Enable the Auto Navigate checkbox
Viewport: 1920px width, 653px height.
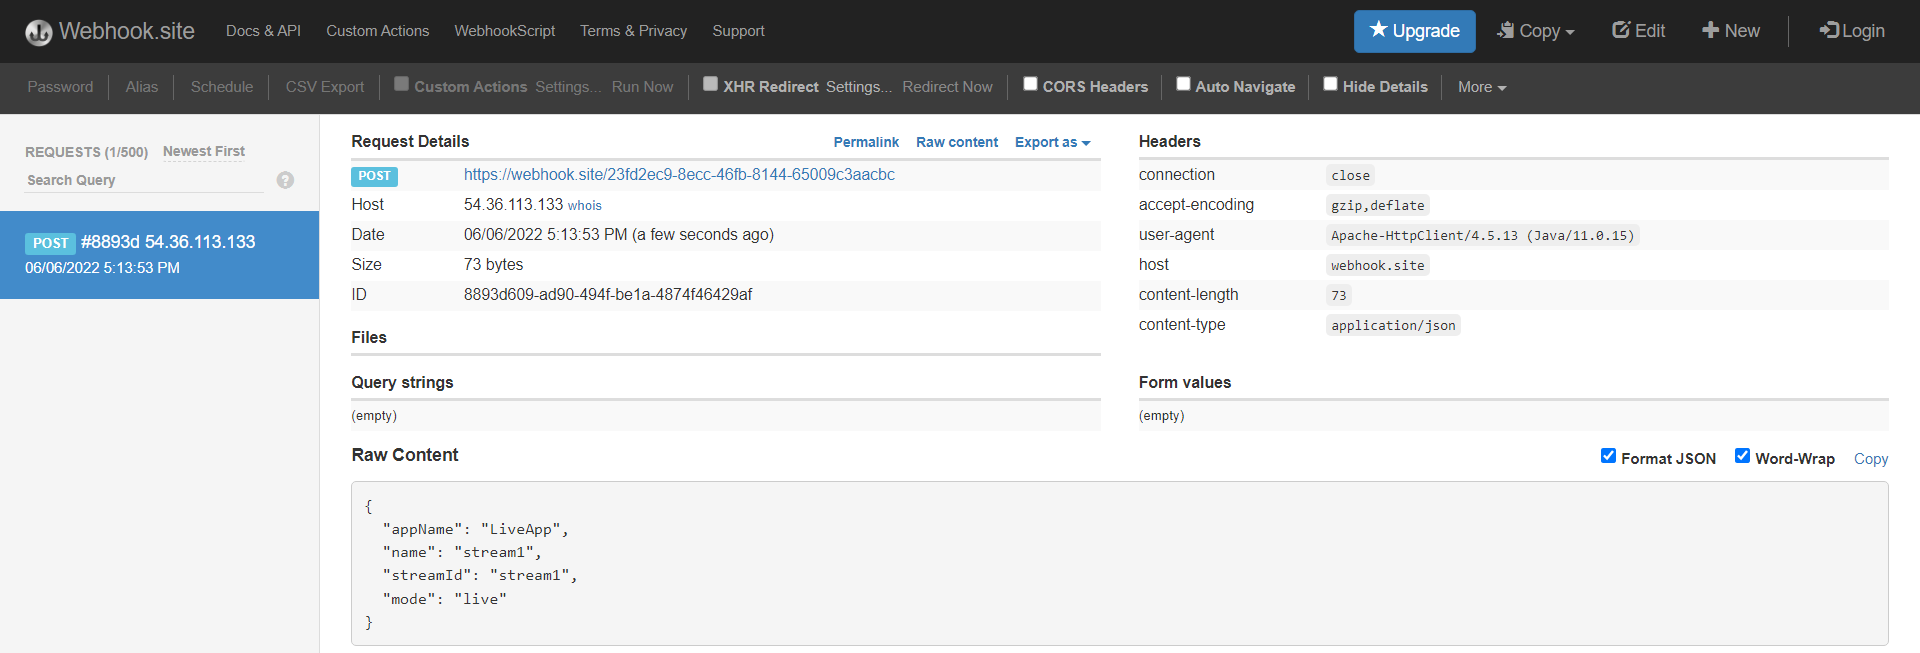click(x=1183, y=84)
